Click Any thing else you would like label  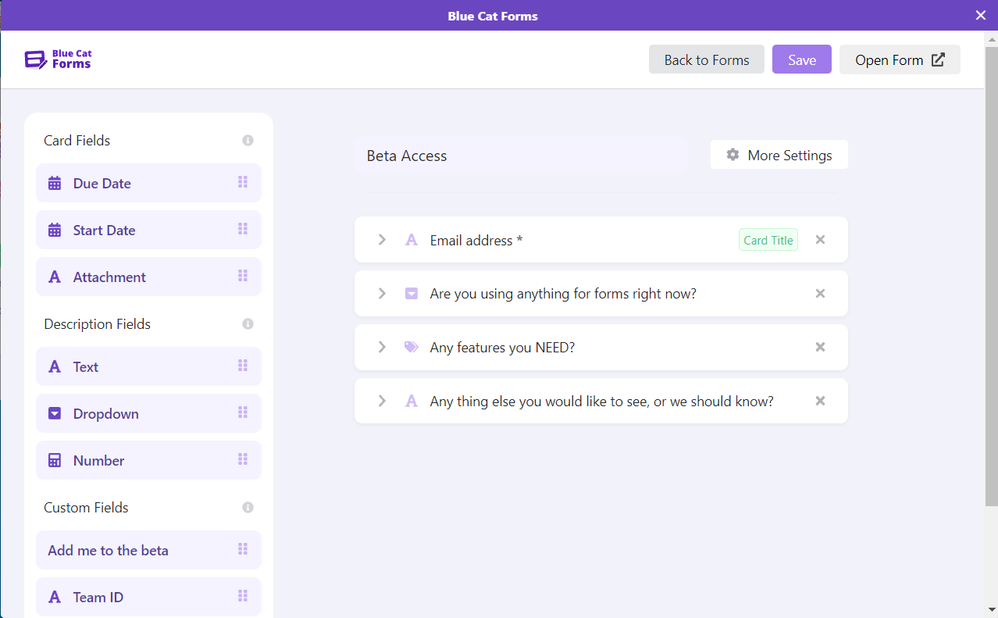[601, 402]
